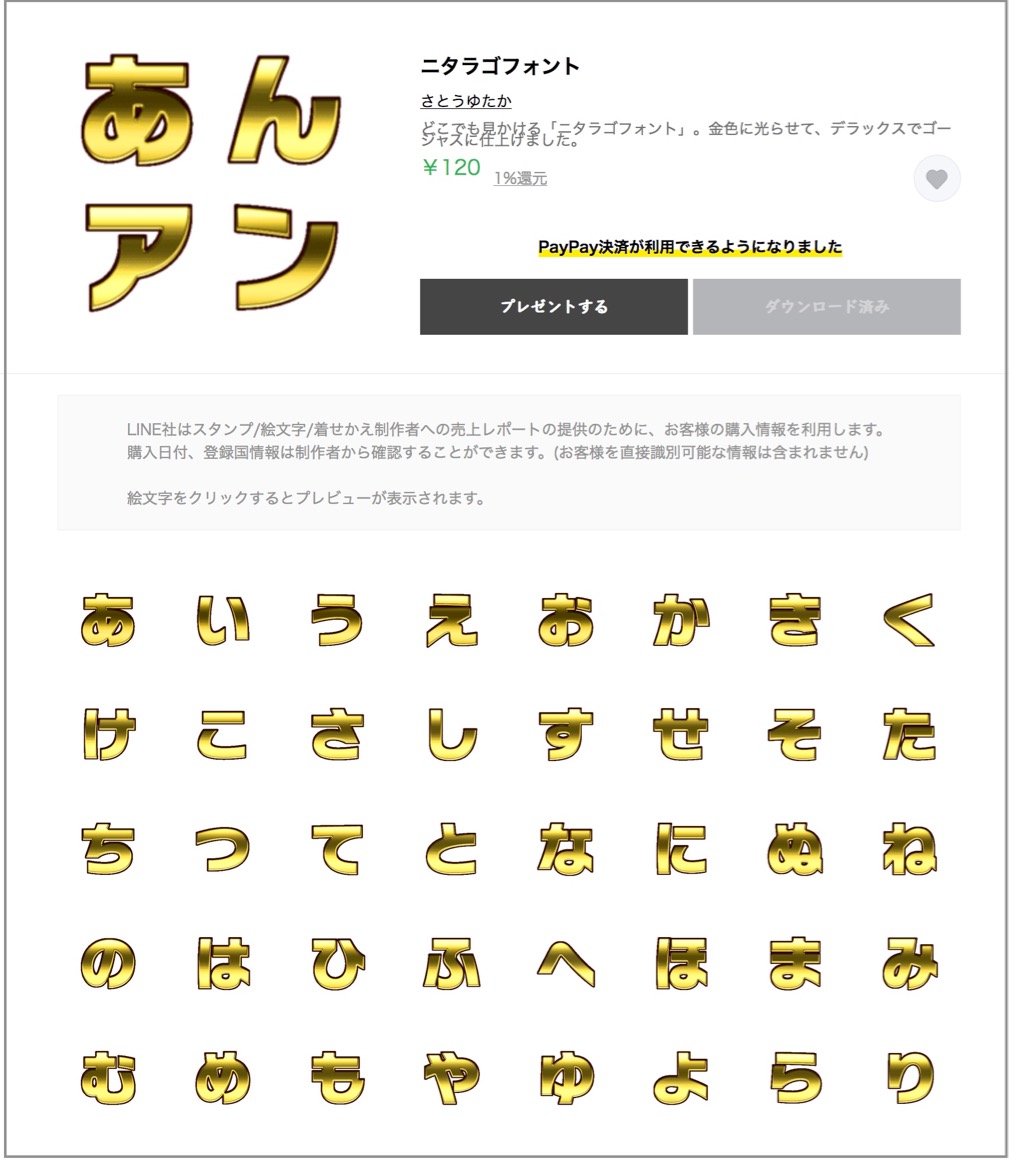Screen dimensions: 1009x1160
Task: Open preview of the gold ぬ emoji
Action: pos(794,849)
